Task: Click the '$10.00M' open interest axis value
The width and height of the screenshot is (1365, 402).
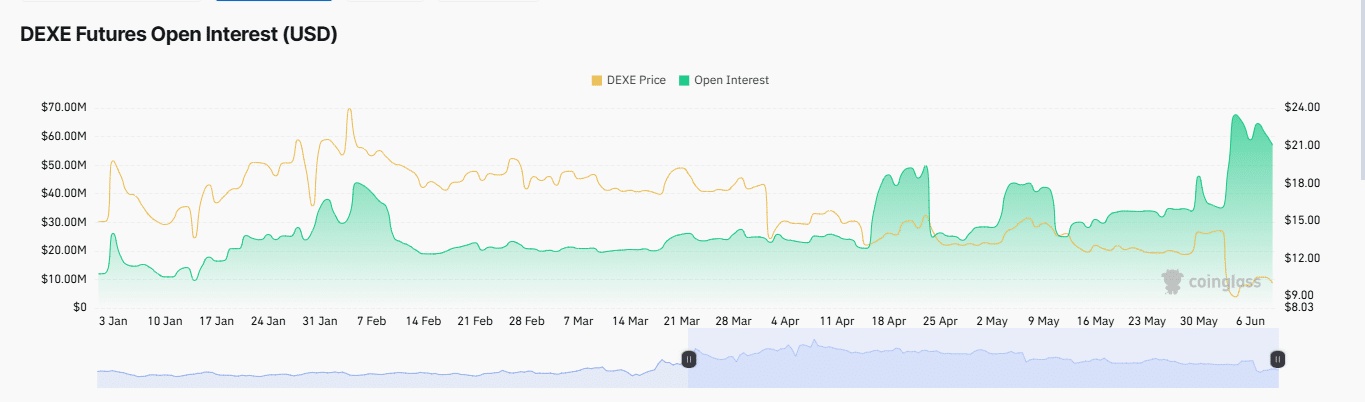Action: pos(64,279)
